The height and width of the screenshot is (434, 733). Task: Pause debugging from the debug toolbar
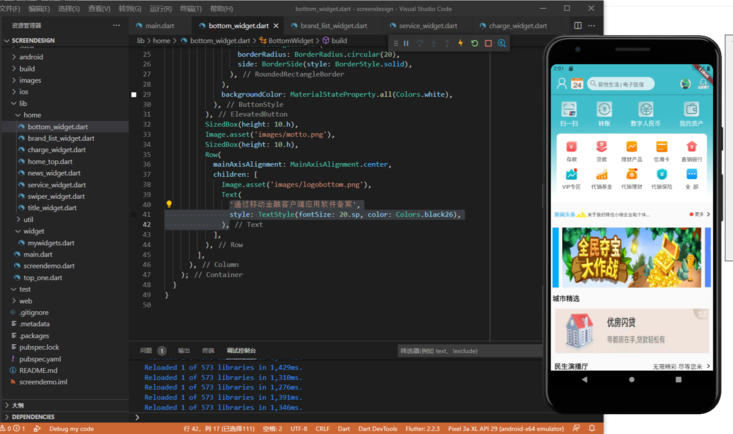point(406,43)
